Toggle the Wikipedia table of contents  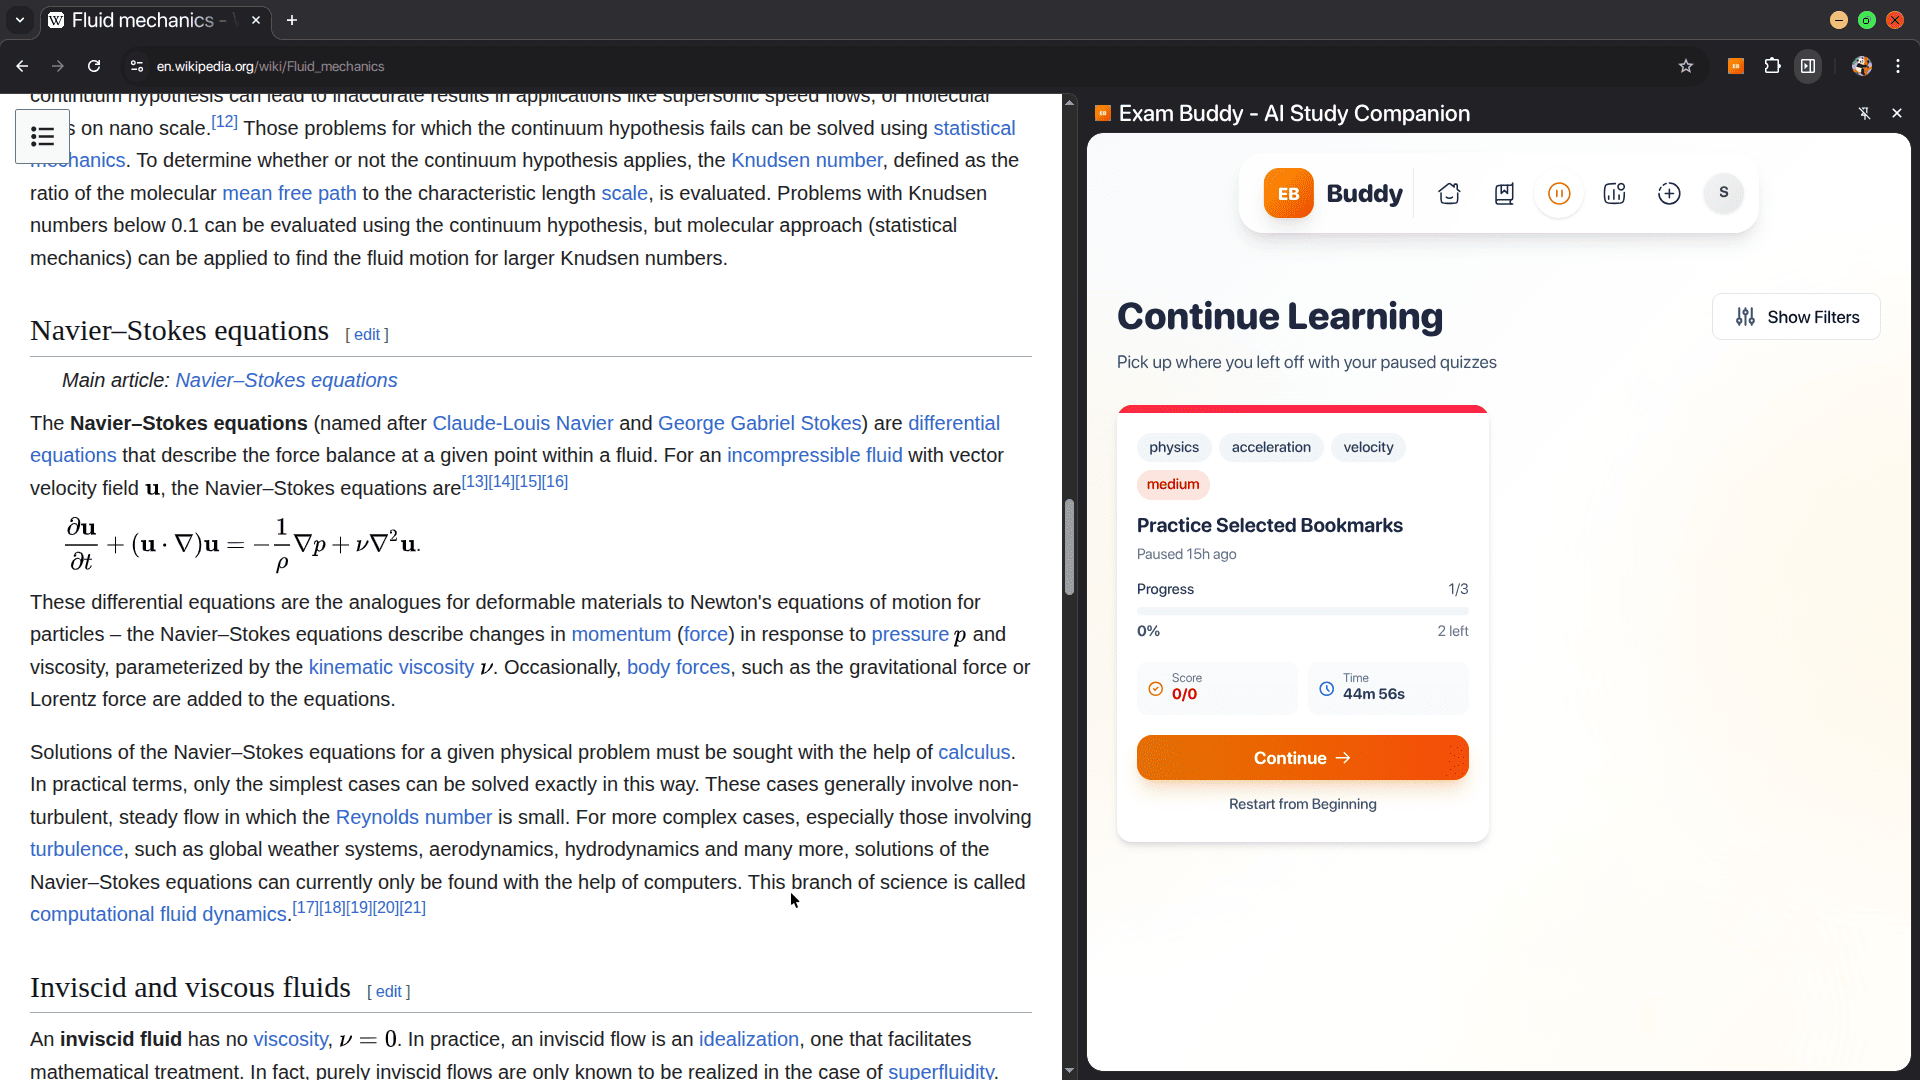click(x=42, y=136)
